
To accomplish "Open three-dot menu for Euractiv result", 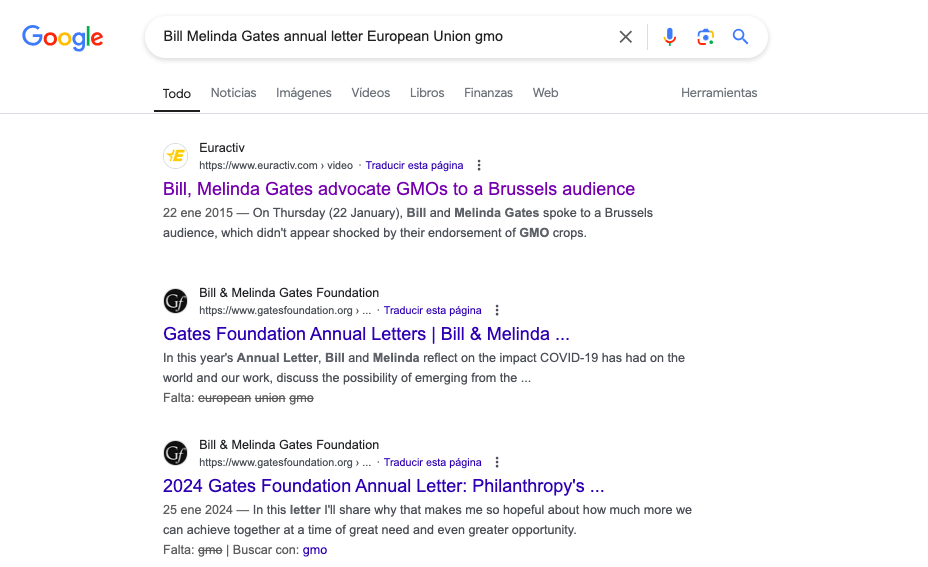I will click(x=479, y=165).
